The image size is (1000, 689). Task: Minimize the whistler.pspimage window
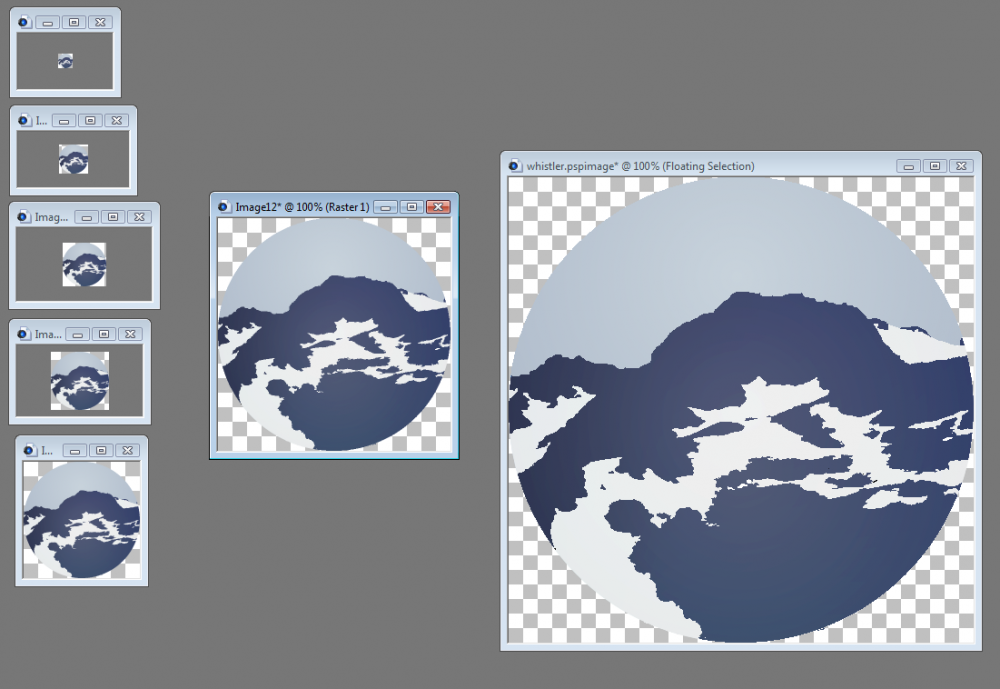coord(908,166)
